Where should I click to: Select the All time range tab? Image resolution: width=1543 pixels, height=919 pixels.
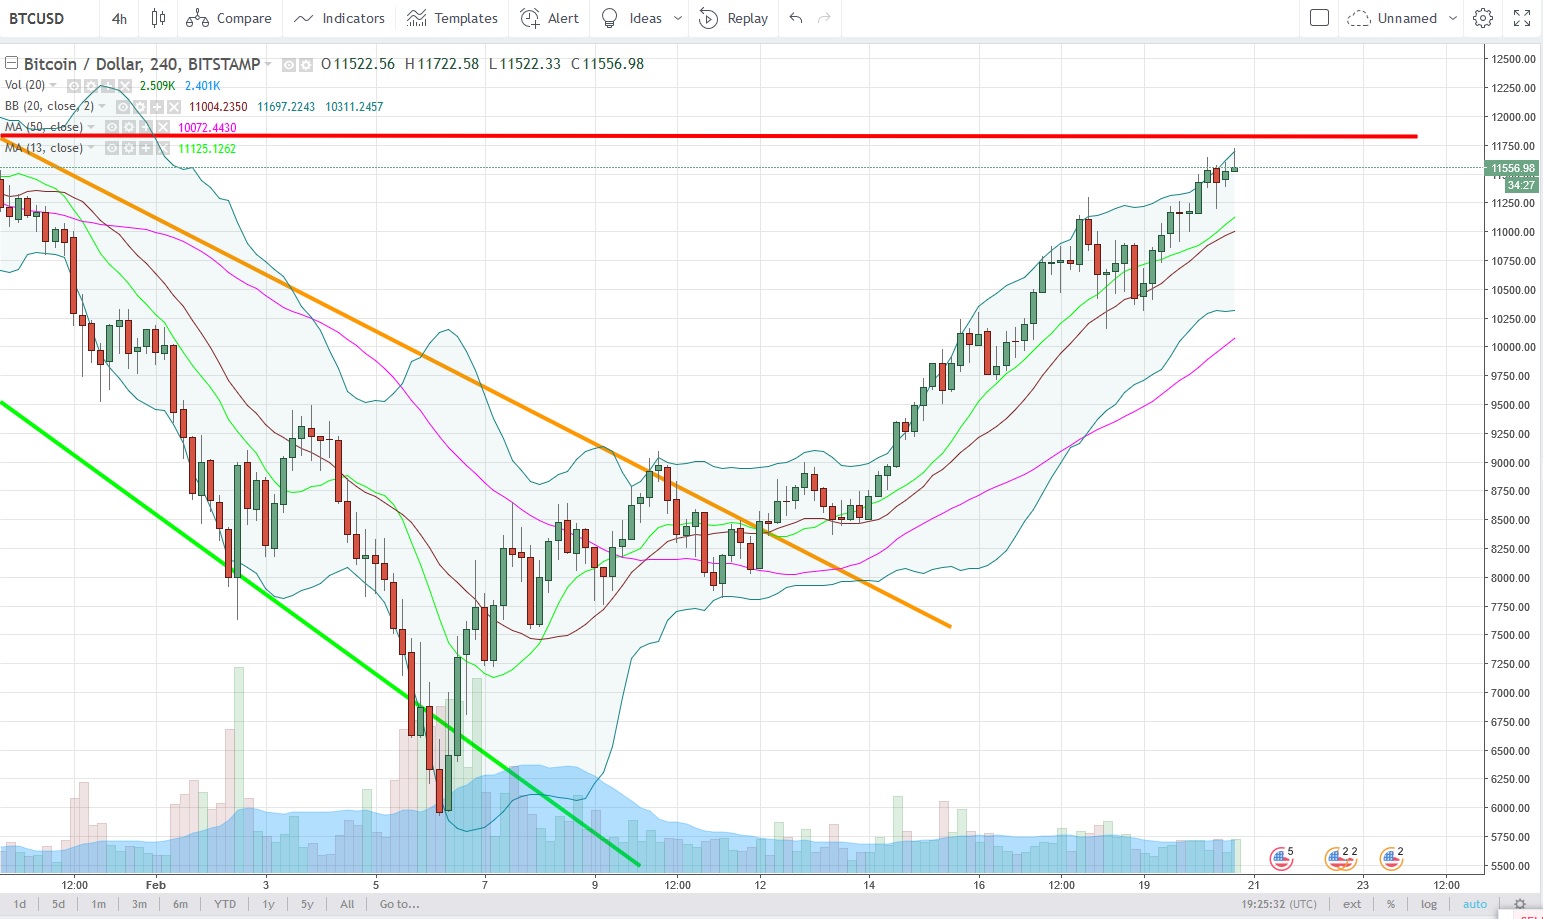pos(347,904)
